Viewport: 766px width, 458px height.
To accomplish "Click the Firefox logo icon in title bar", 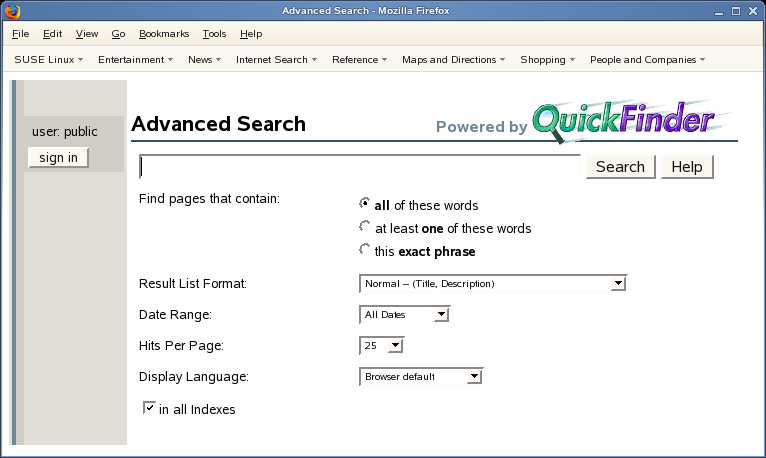I will [x=12, y=11].
